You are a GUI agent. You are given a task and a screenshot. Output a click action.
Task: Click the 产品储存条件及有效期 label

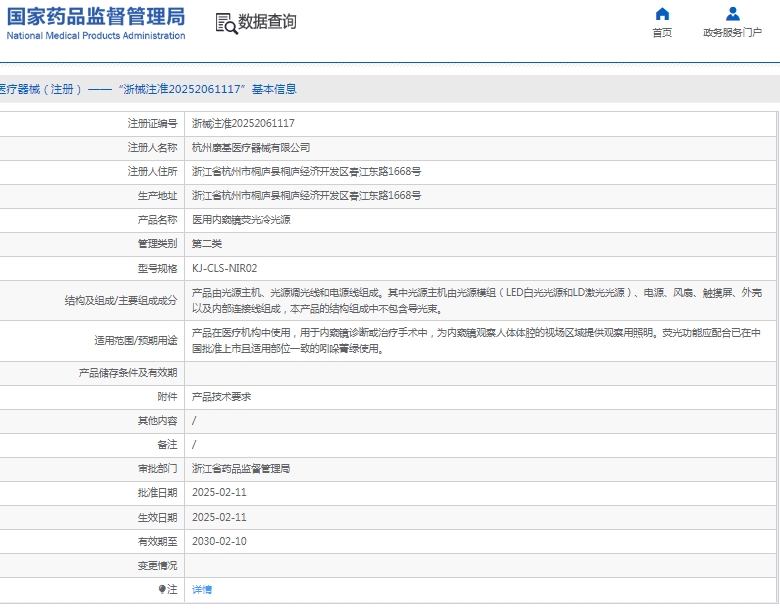(x=128, y=373)
